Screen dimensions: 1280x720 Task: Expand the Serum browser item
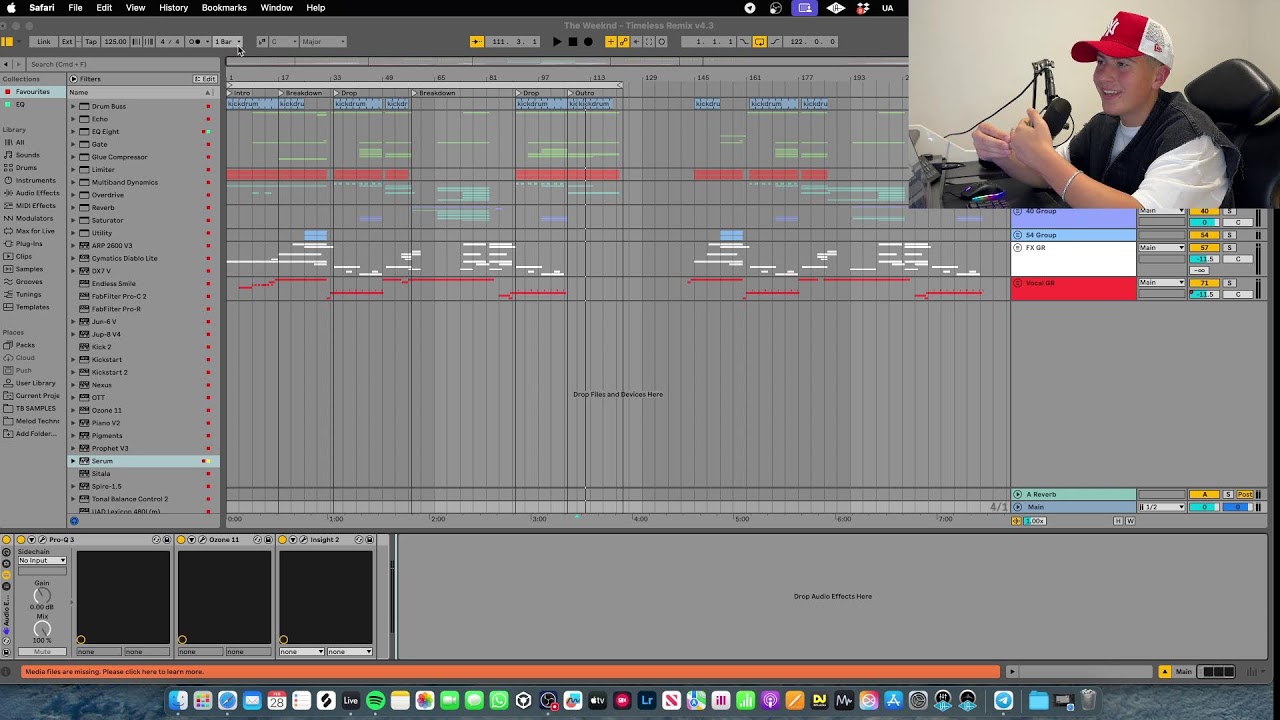[x=73, y=461]
